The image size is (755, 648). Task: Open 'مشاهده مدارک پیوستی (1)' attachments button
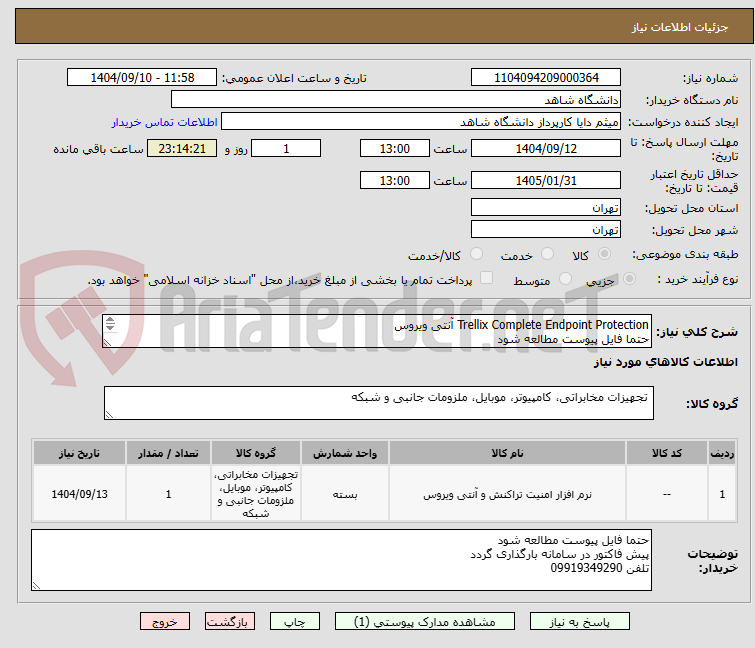click(425, 621)
